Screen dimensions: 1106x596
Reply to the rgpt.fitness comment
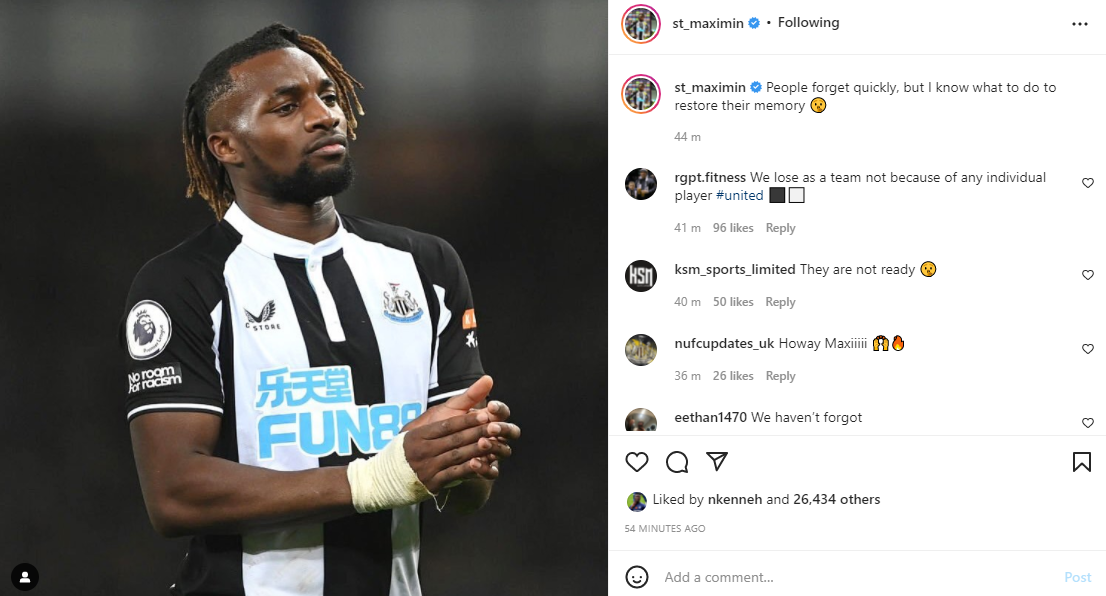pos(780,228)
